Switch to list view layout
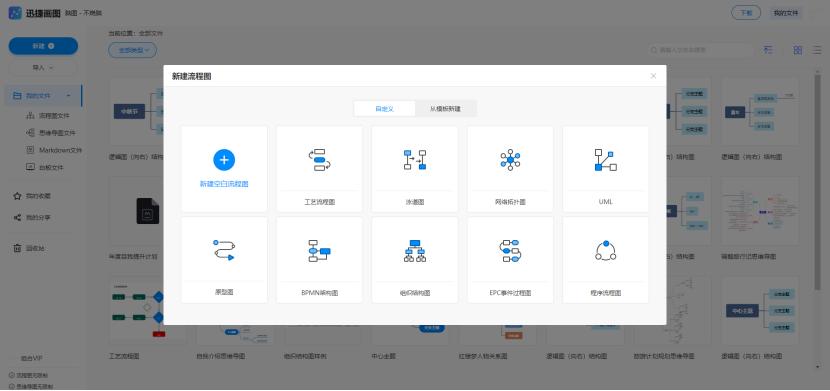Viewport: 830px width, 391px height. click(x=817, y=50)
